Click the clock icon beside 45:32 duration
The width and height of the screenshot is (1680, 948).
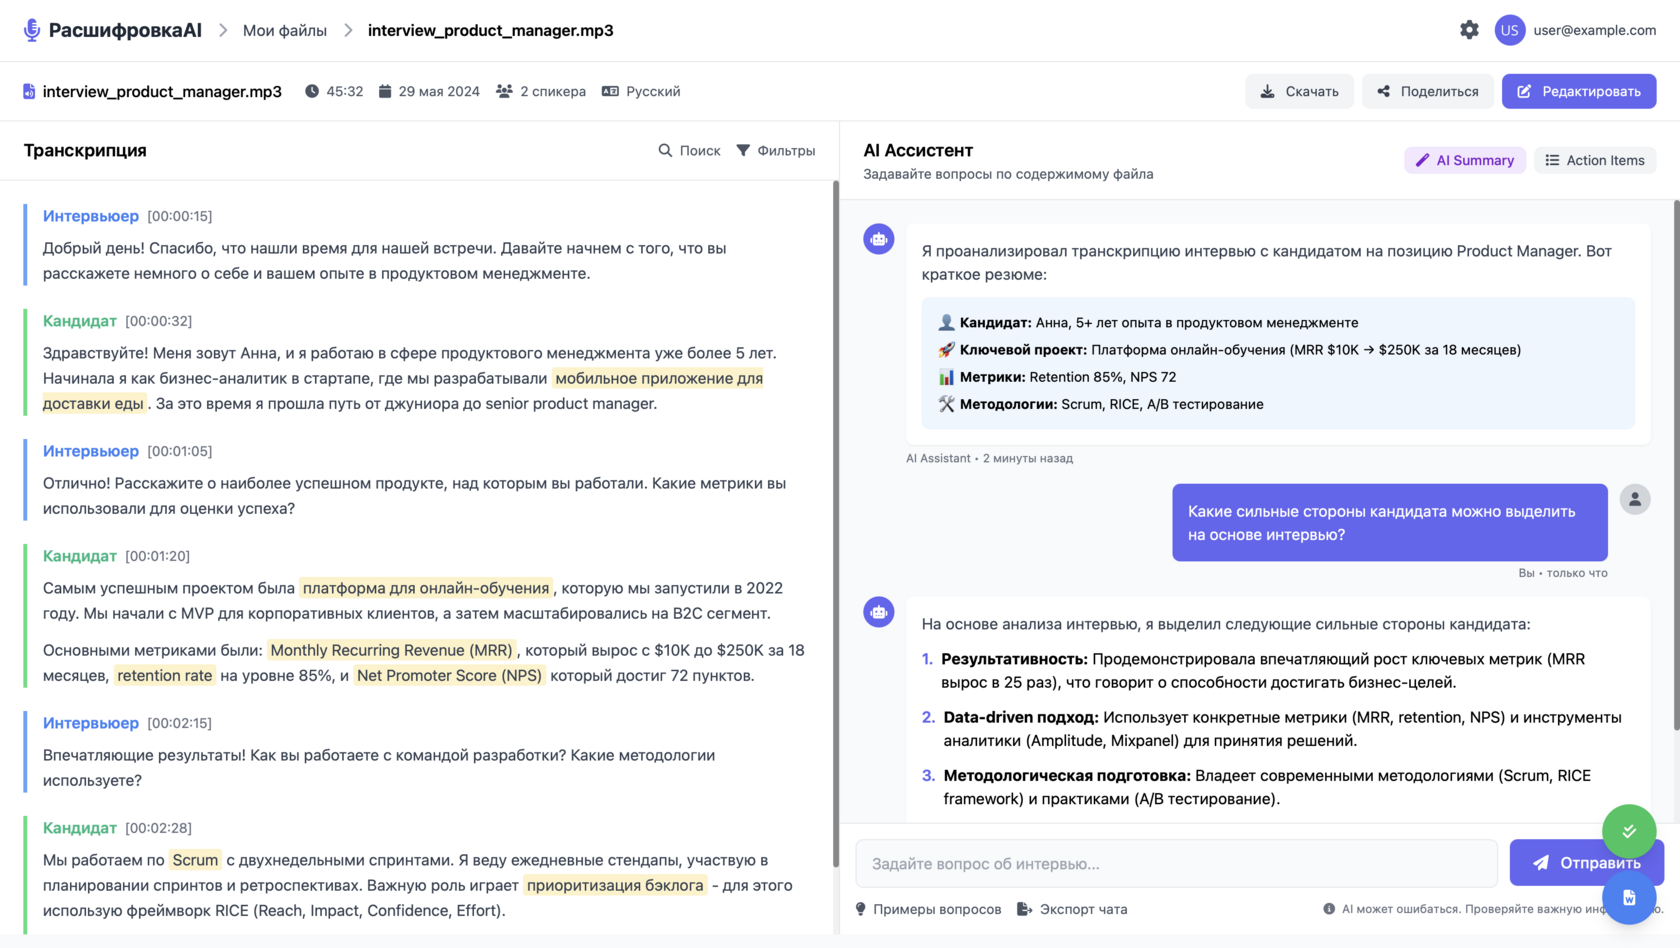[312, 91]
